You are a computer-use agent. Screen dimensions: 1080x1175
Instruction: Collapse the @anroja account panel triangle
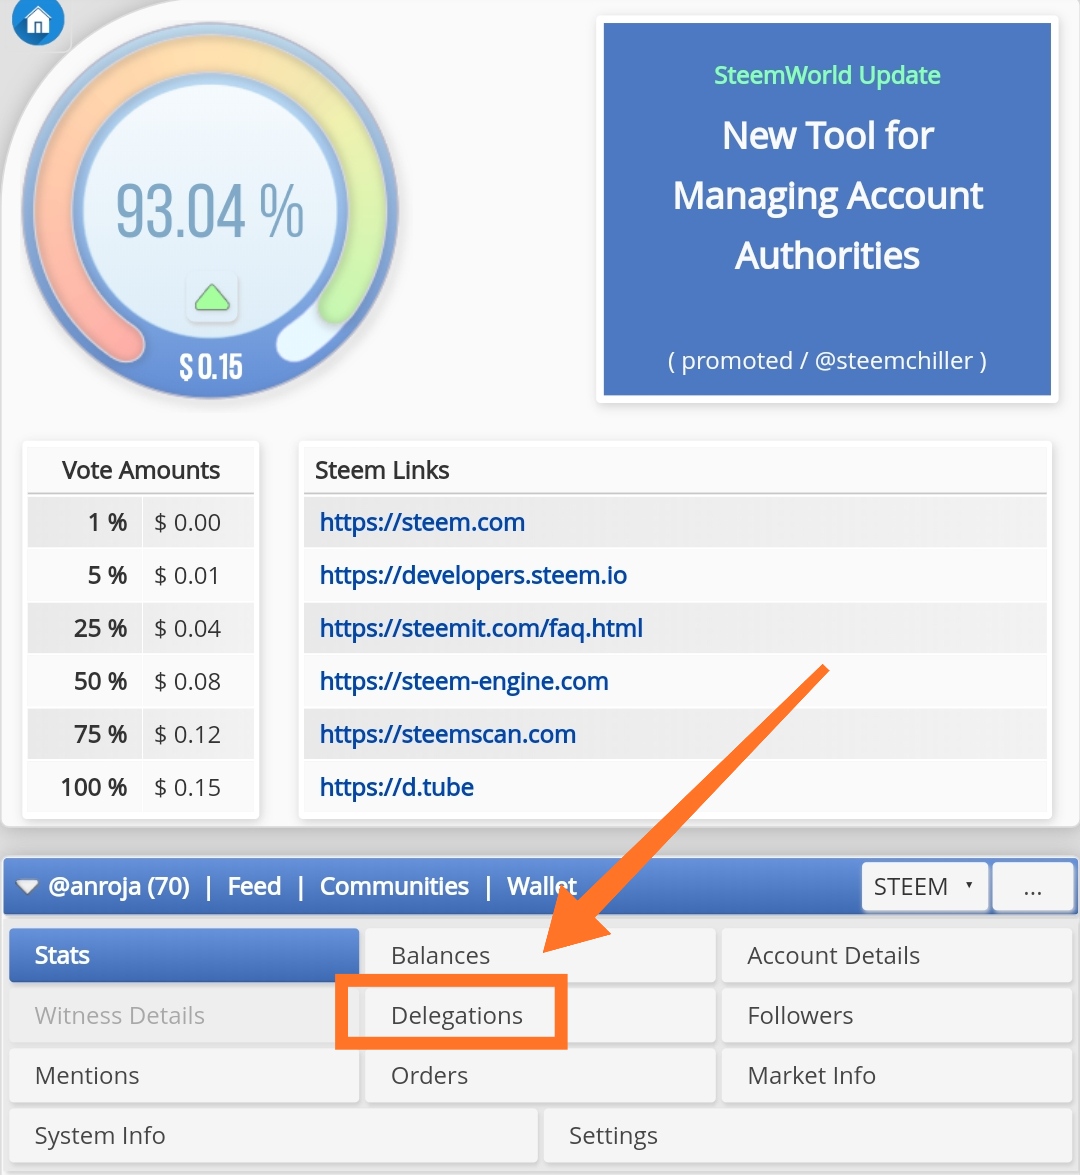click(x=27, y=886)
